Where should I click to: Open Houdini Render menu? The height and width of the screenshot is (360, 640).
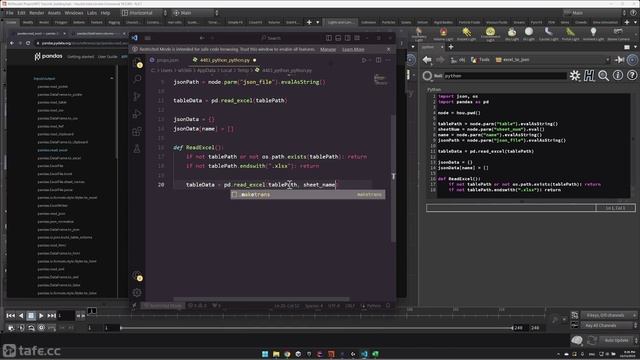point(36,13)
